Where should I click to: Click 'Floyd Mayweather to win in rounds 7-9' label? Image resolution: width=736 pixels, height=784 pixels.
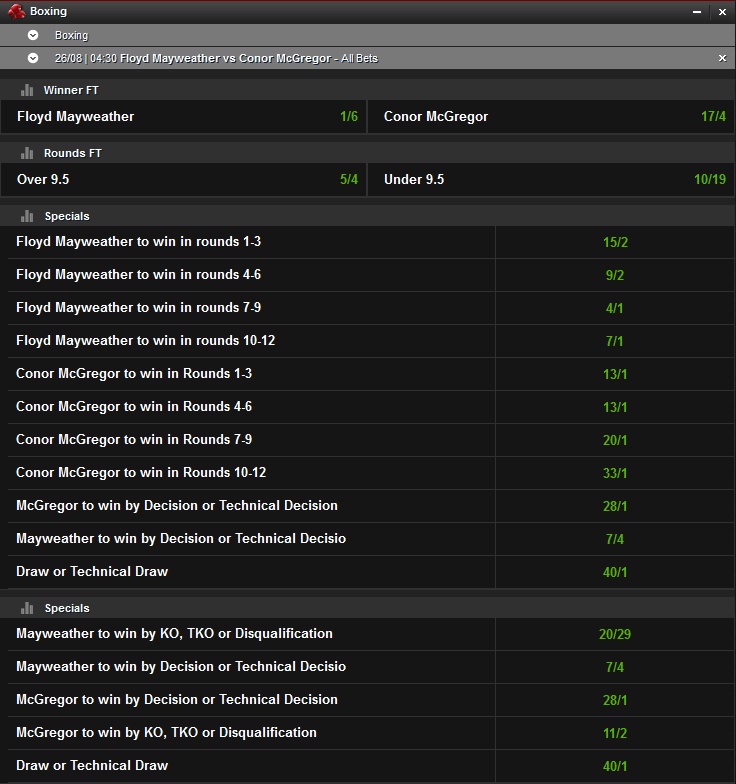[138, 308]
